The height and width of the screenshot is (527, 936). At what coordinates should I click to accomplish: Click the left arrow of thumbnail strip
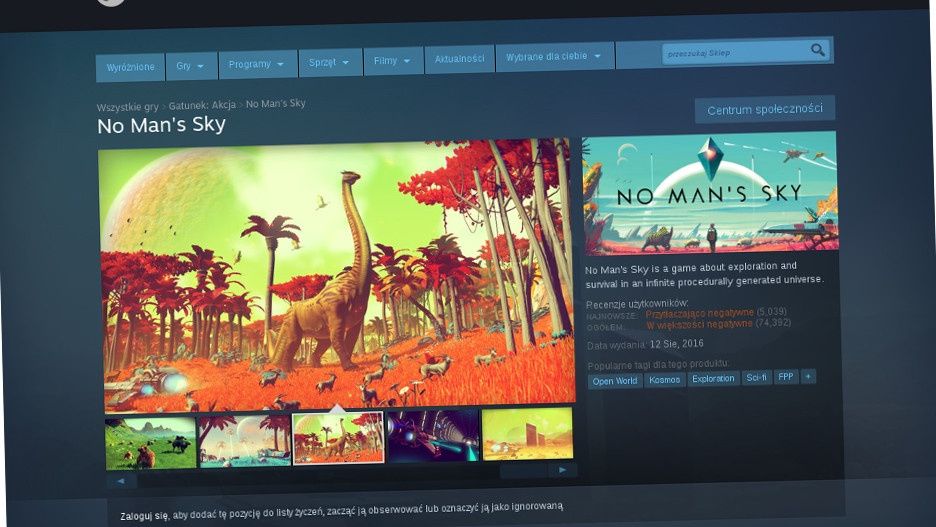click(121, 480)
